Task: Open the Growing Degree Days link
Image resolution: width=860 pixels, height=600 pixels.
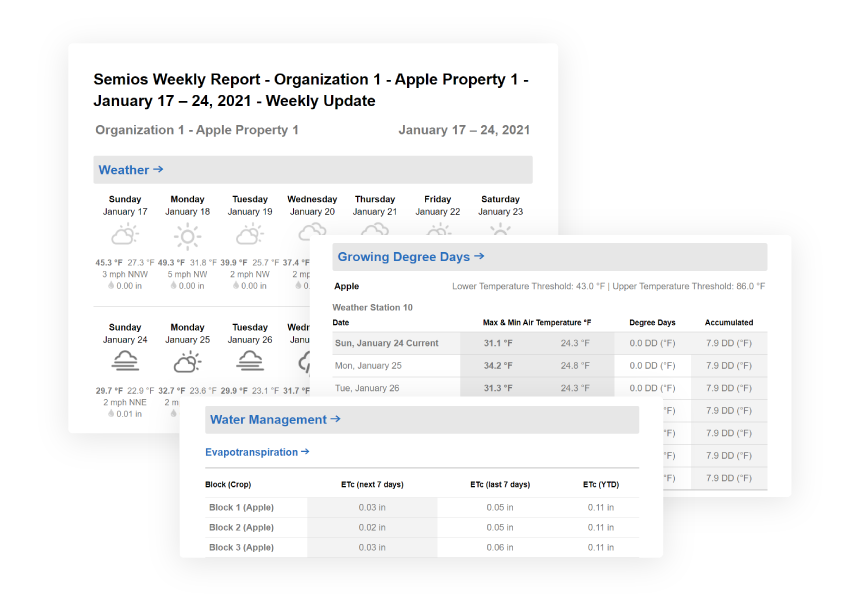Action: [x=410, y=257]
